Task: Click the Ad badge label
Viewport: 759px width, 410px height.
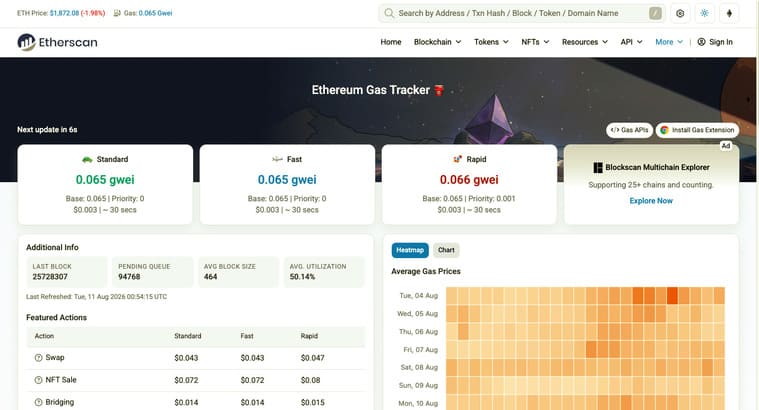Action: [726, 146]
